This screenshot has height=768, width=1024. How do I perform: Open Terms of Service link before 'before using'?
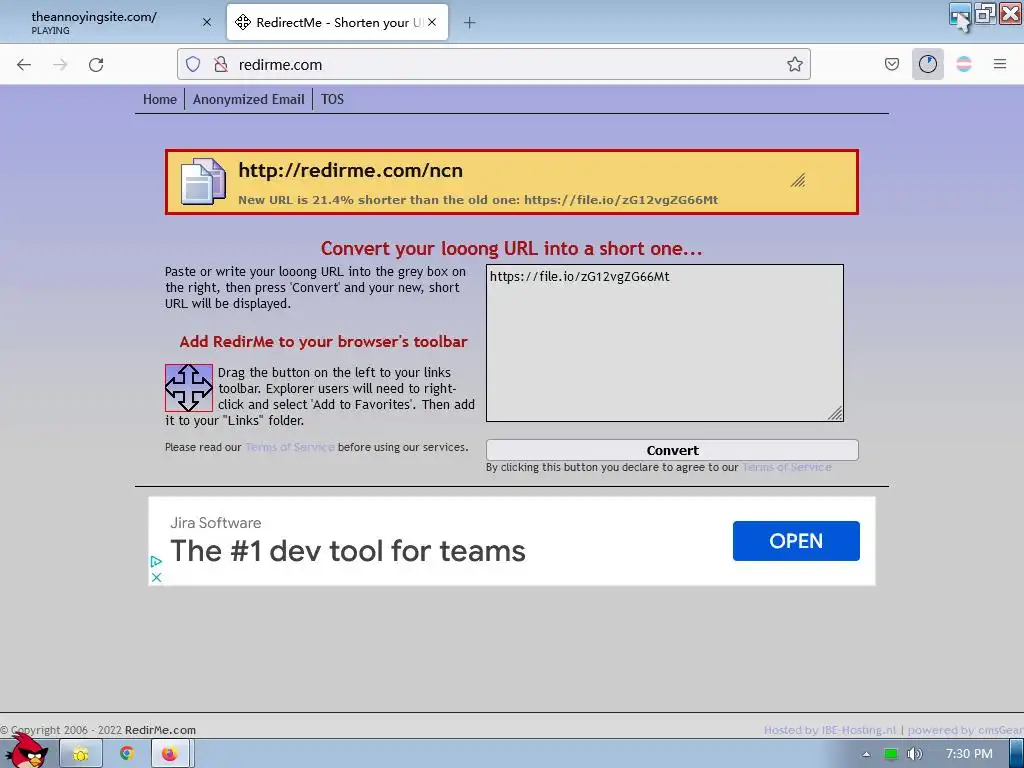[290, 447]
